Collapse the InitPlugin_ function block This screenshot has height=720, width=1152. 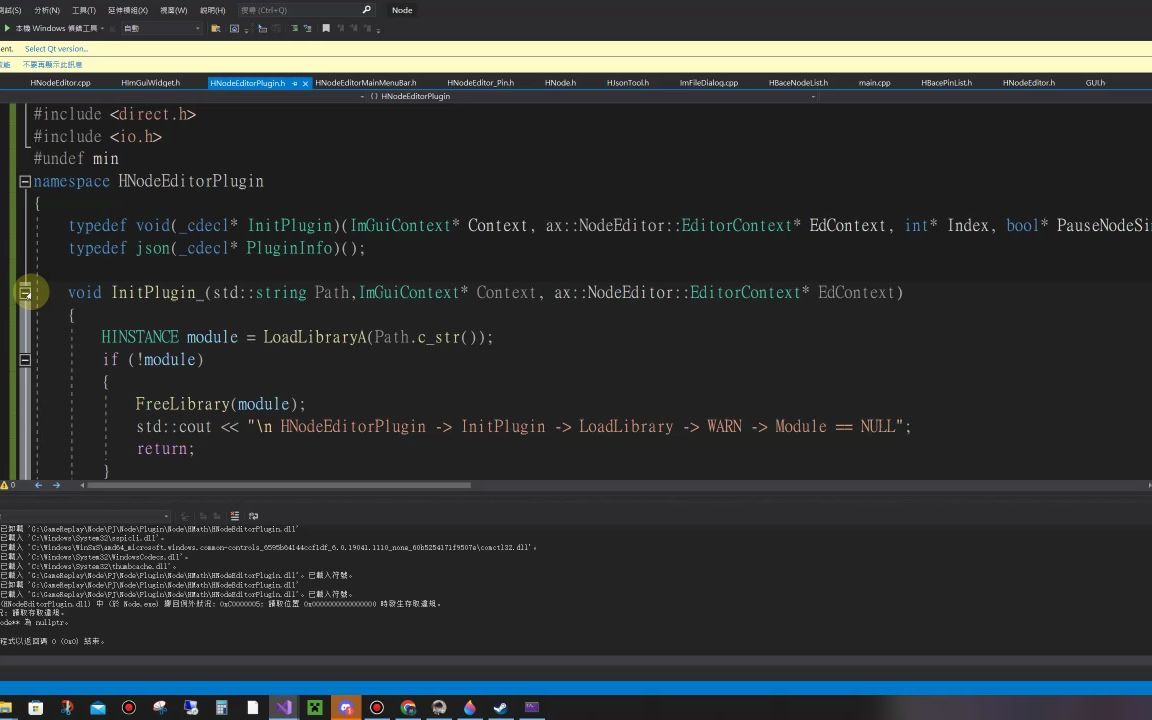point(24,292)
